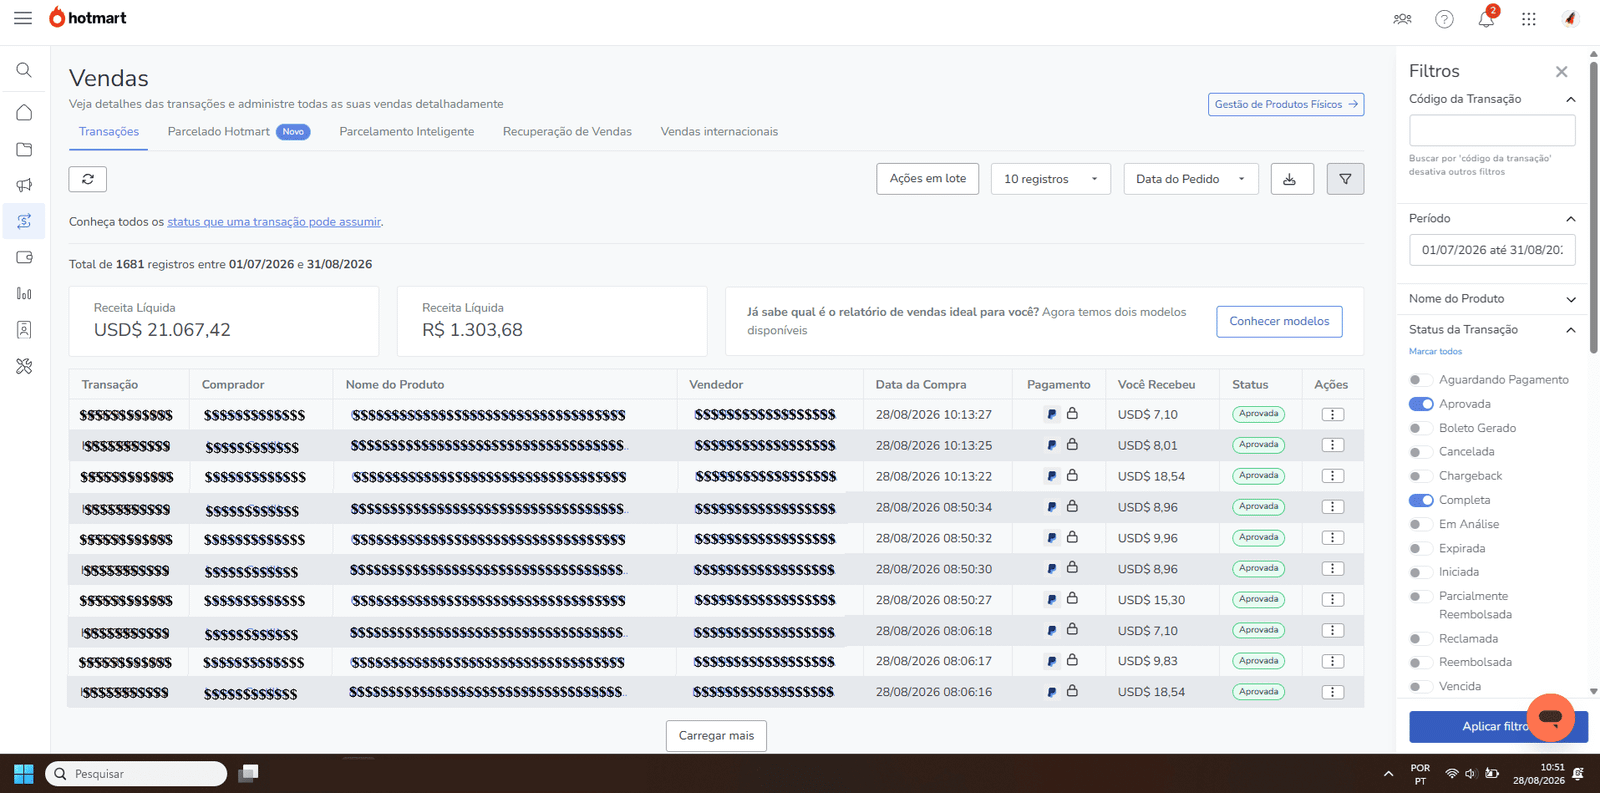
Task: Open the apps grid icon in header
Action: (1529, 19)
